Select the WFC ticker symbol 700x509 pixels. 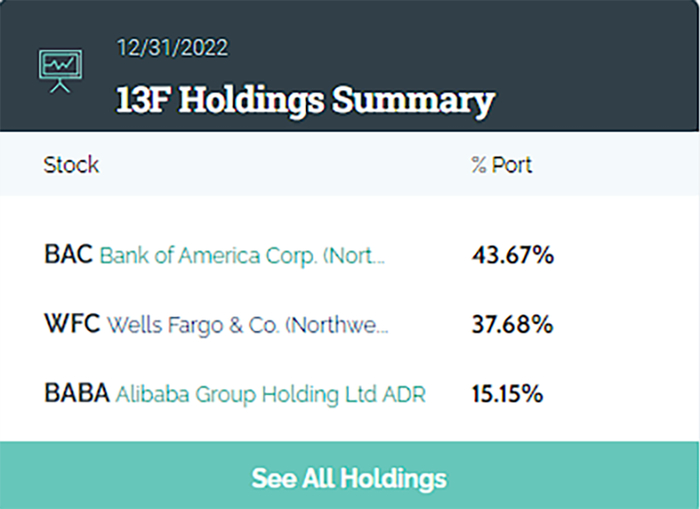tap(72, 325)
